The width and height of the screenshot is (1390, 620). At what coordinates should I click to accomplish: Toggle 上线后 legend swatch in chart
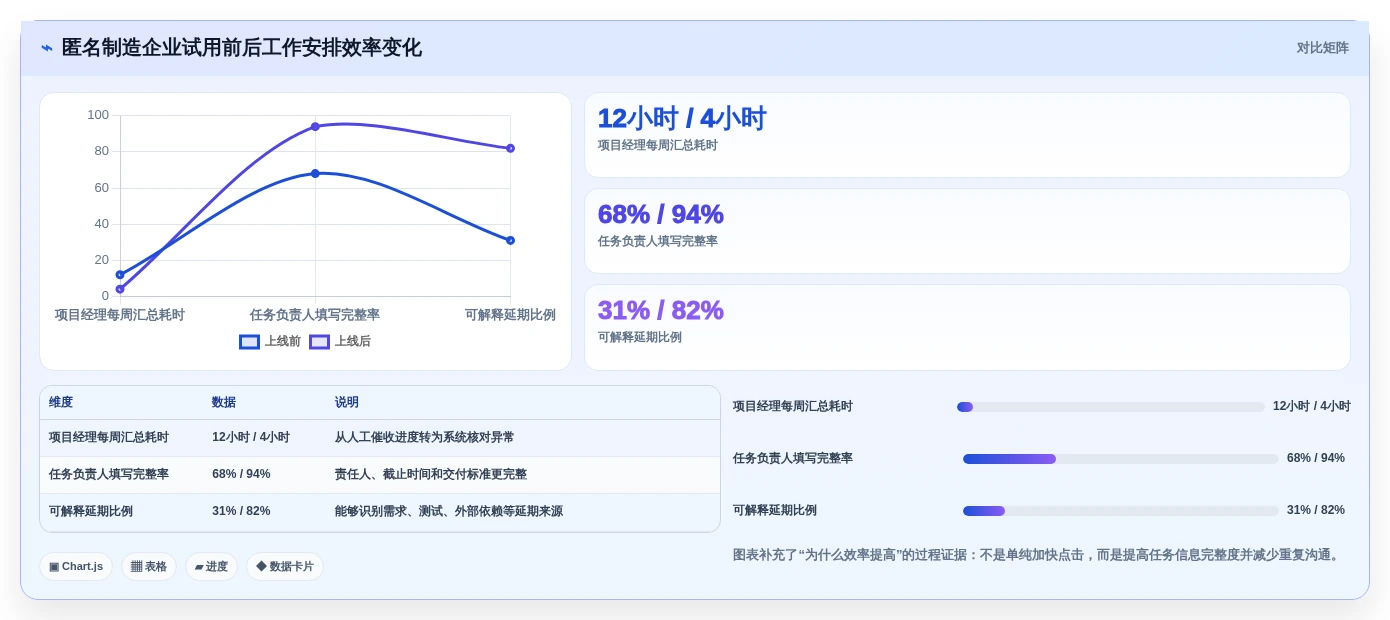pos(319,342)
